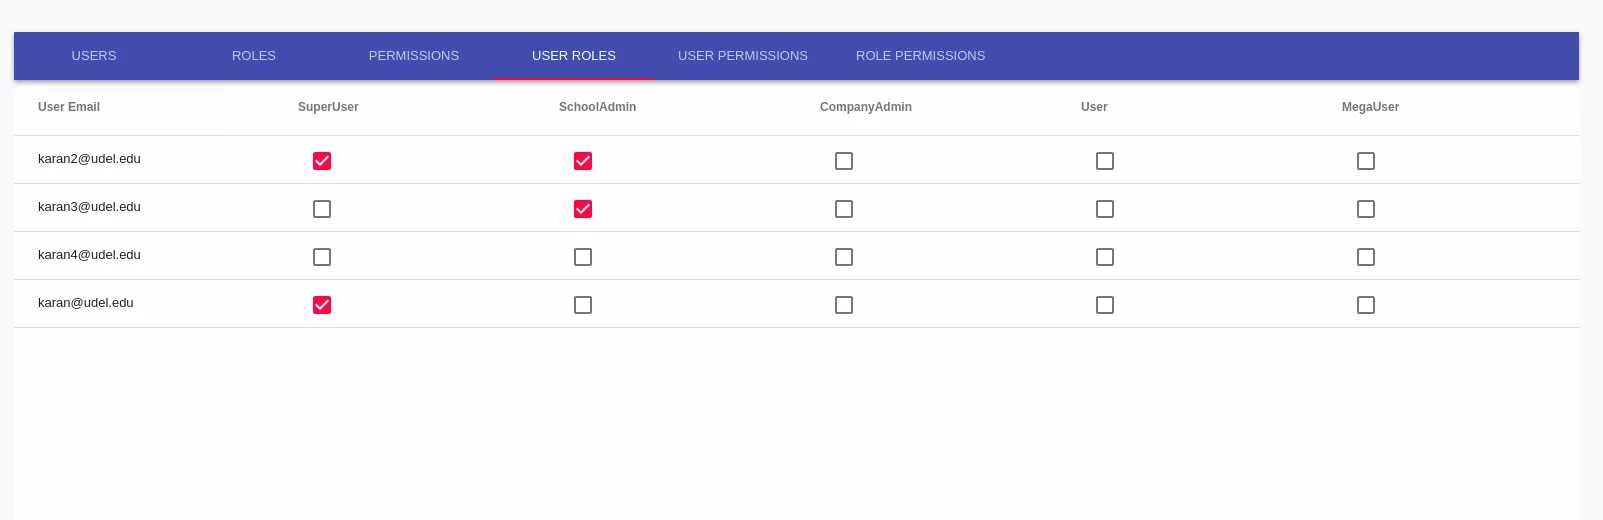Enable MegaUser role for karan2@udel.edu

[x=1366, y=161]
